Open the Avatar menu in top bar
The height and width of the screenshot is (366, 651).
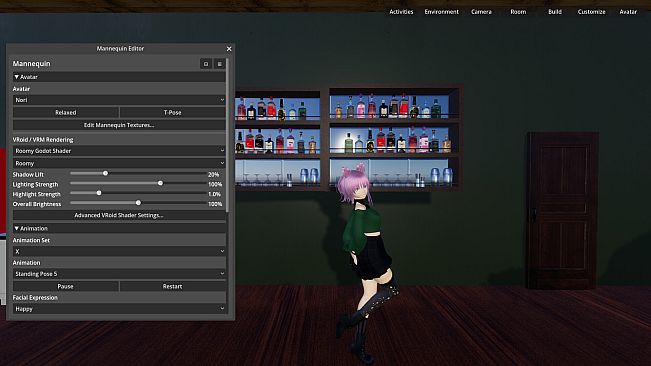click(x=628, y=12)
